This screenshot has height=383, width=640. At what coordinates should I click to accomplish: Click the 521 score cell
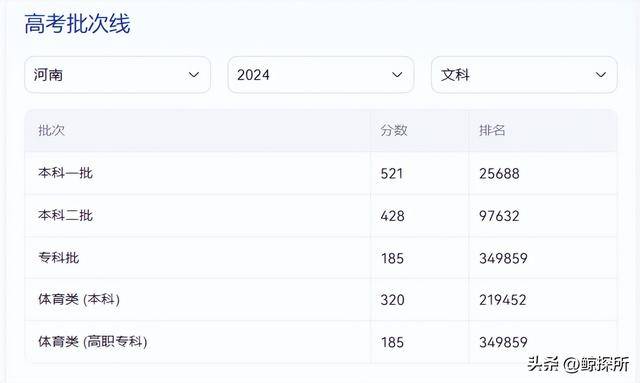point(392,174)
